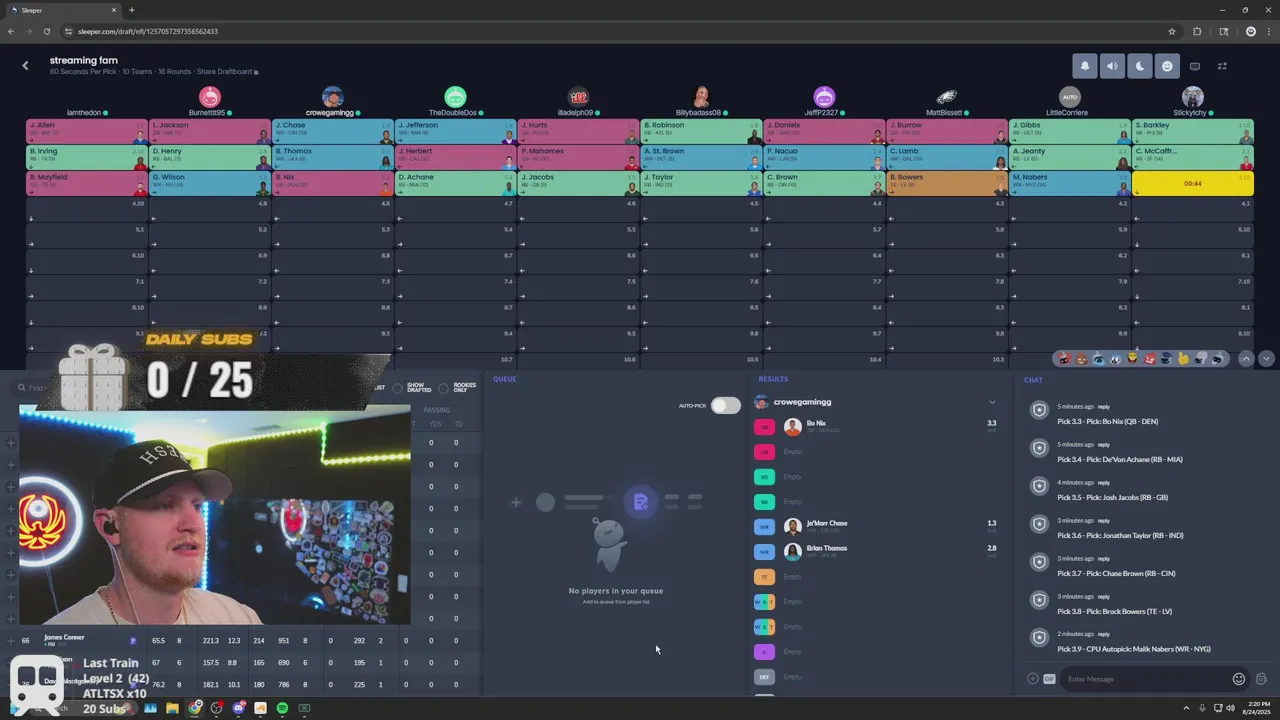Click the 00:44 on-the-clock pick cell
Image resolution: width=1280 pixels, height=720 pixels.
click(x=1192, y=183)
